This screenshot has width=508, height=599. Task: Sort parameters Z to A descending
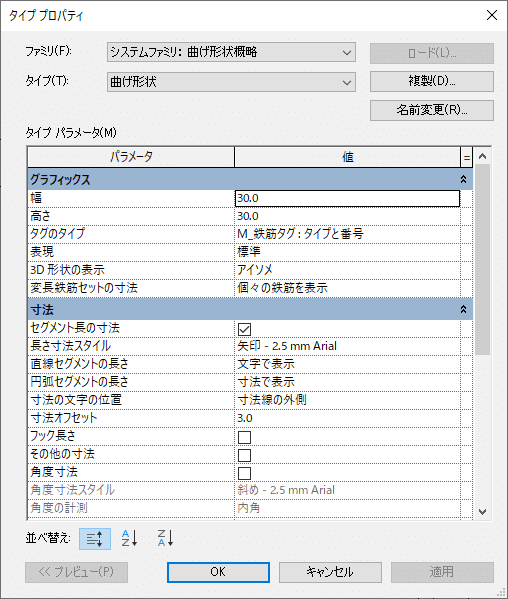[x=165, y=538]
